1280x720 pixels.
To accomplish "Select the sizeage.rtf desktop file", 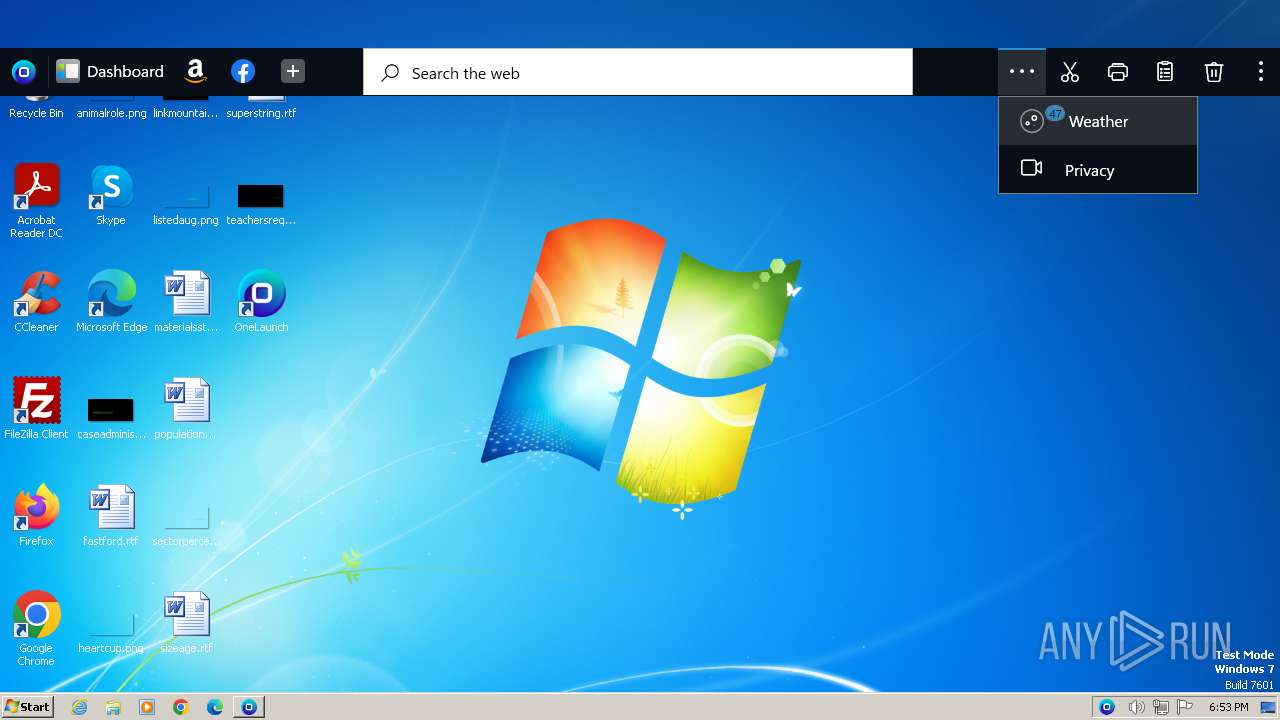I will pyautogui.click(x=186, y=622).
